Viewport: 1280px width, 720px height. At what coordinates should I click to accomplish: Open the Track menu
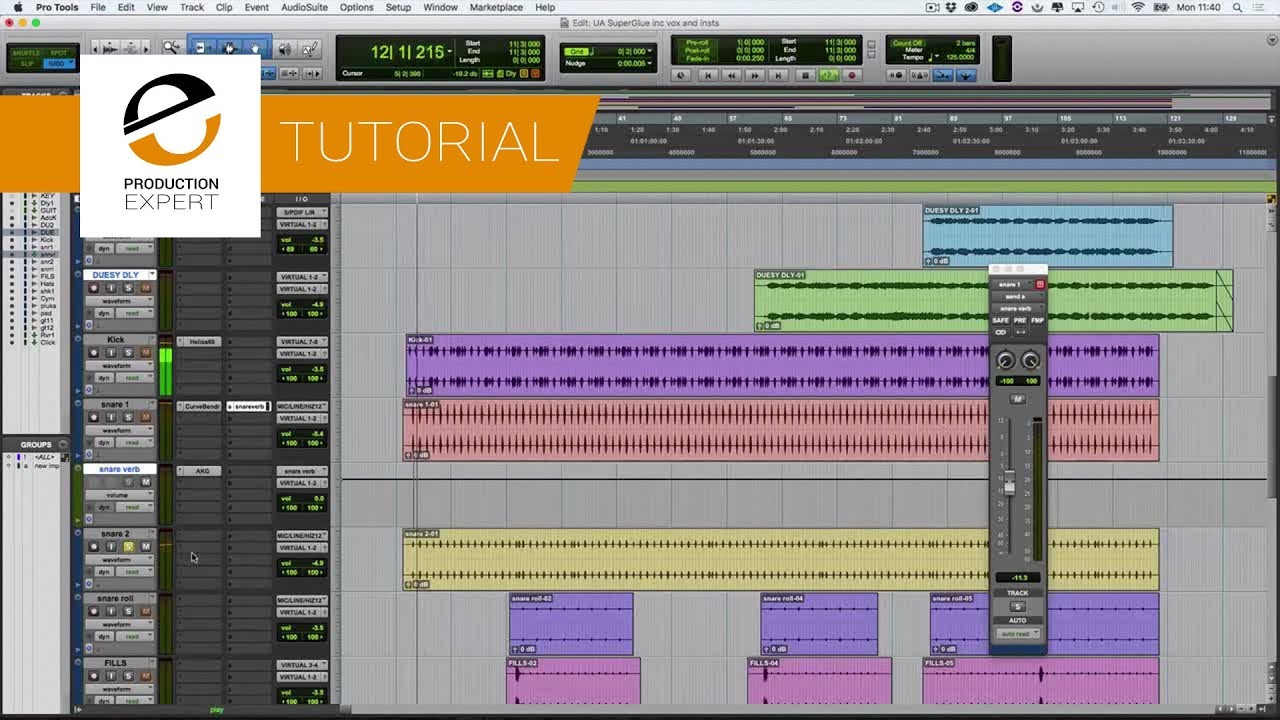(191, 7)
